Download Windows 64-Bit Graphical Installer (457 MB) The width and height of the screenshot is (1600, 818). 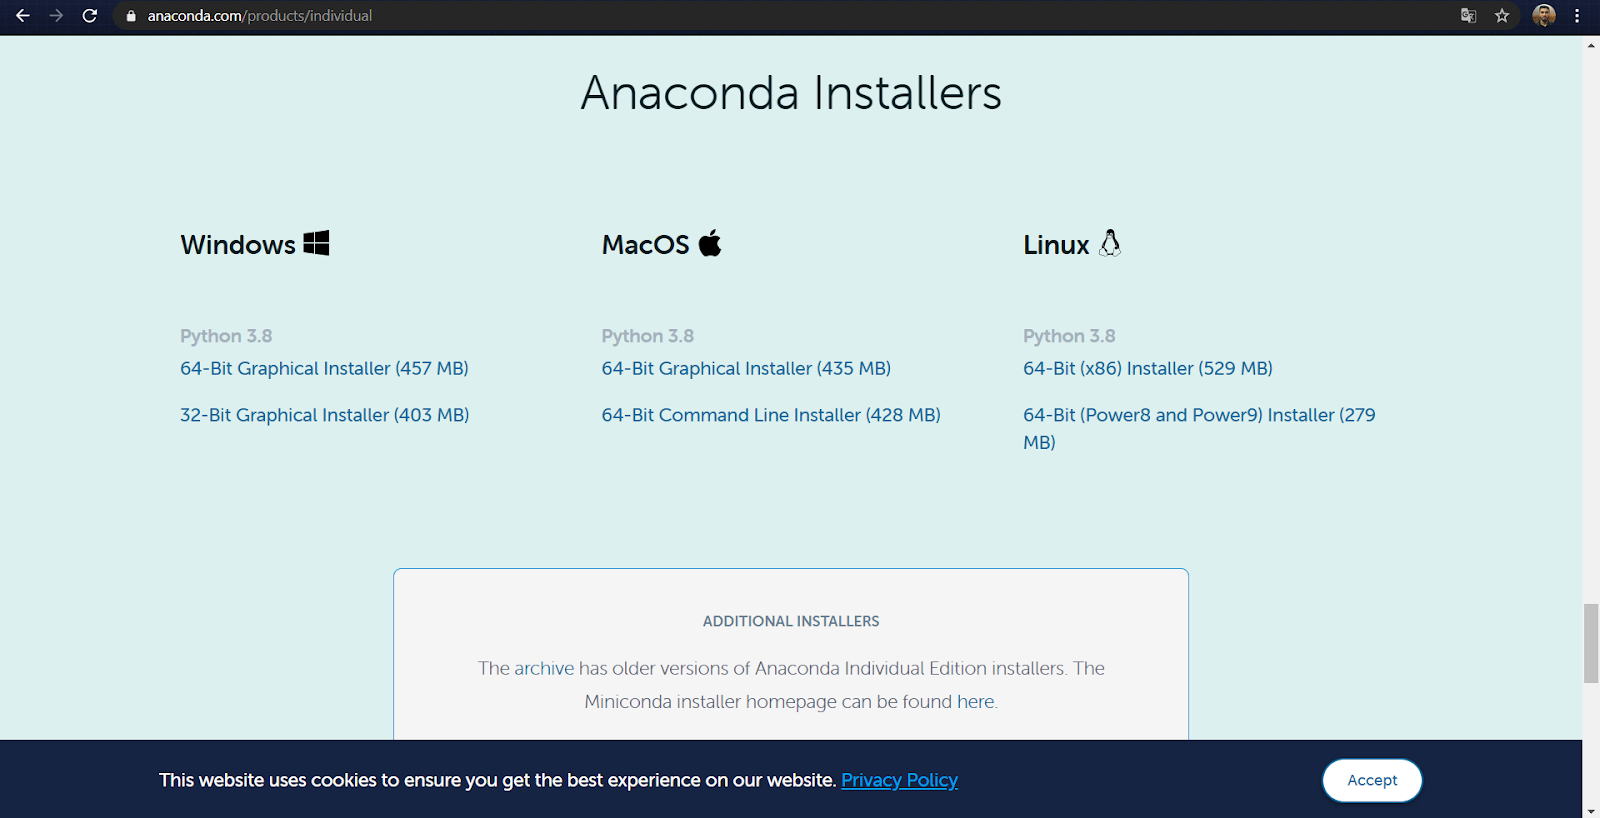click(324, 368)
